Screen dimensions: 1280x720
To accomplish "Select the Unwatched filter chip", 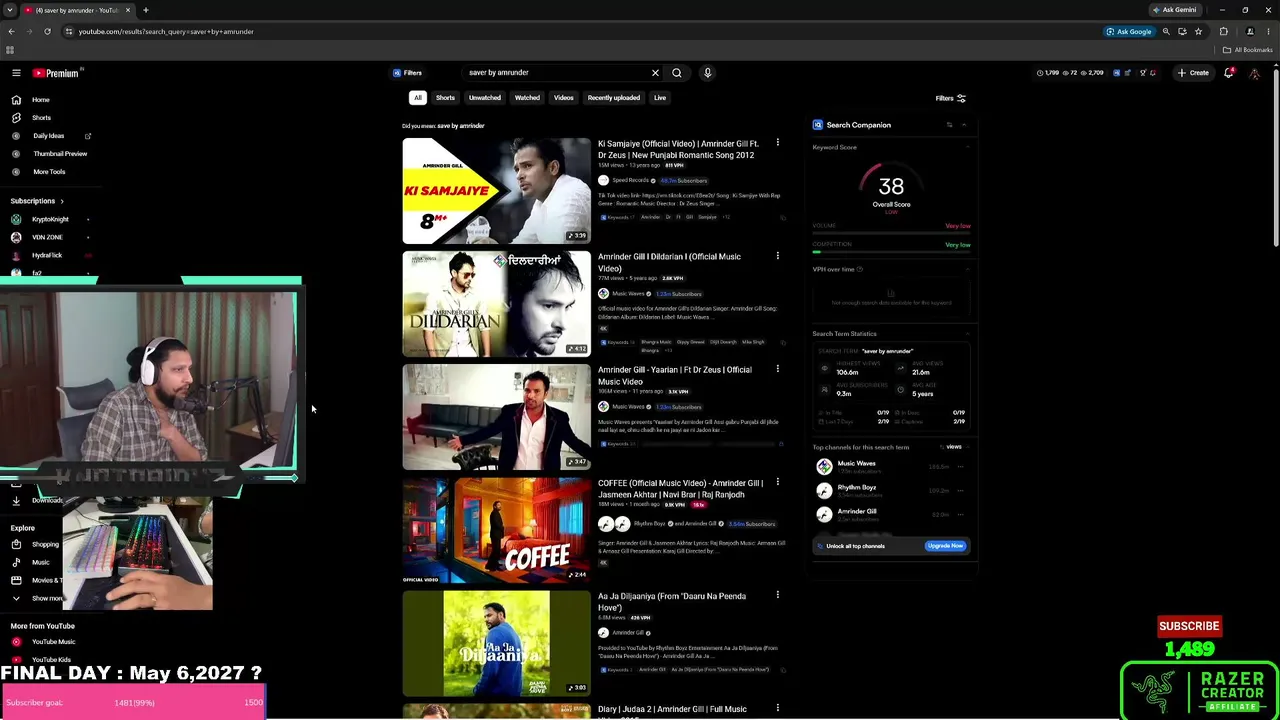I will tap(485, 98).
